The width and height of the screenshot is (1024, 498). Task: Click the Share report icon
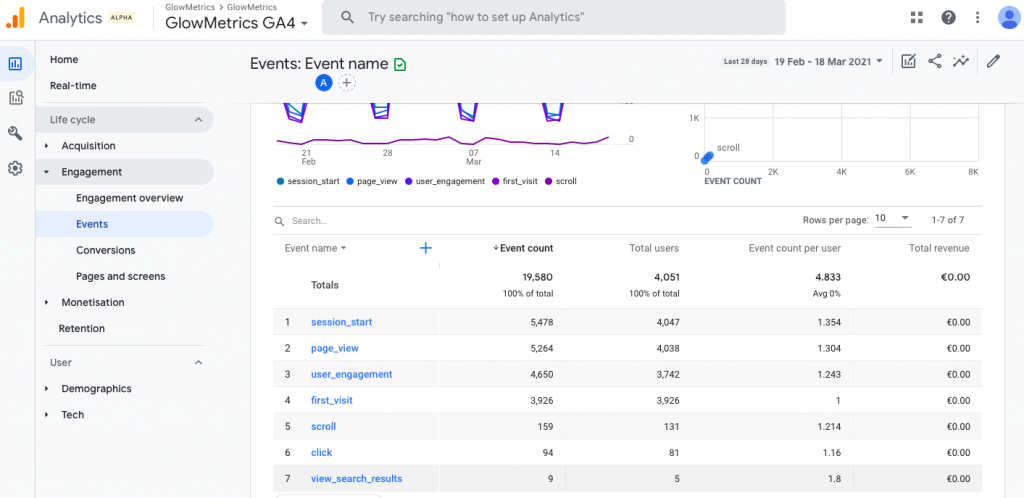pos(935,61)
